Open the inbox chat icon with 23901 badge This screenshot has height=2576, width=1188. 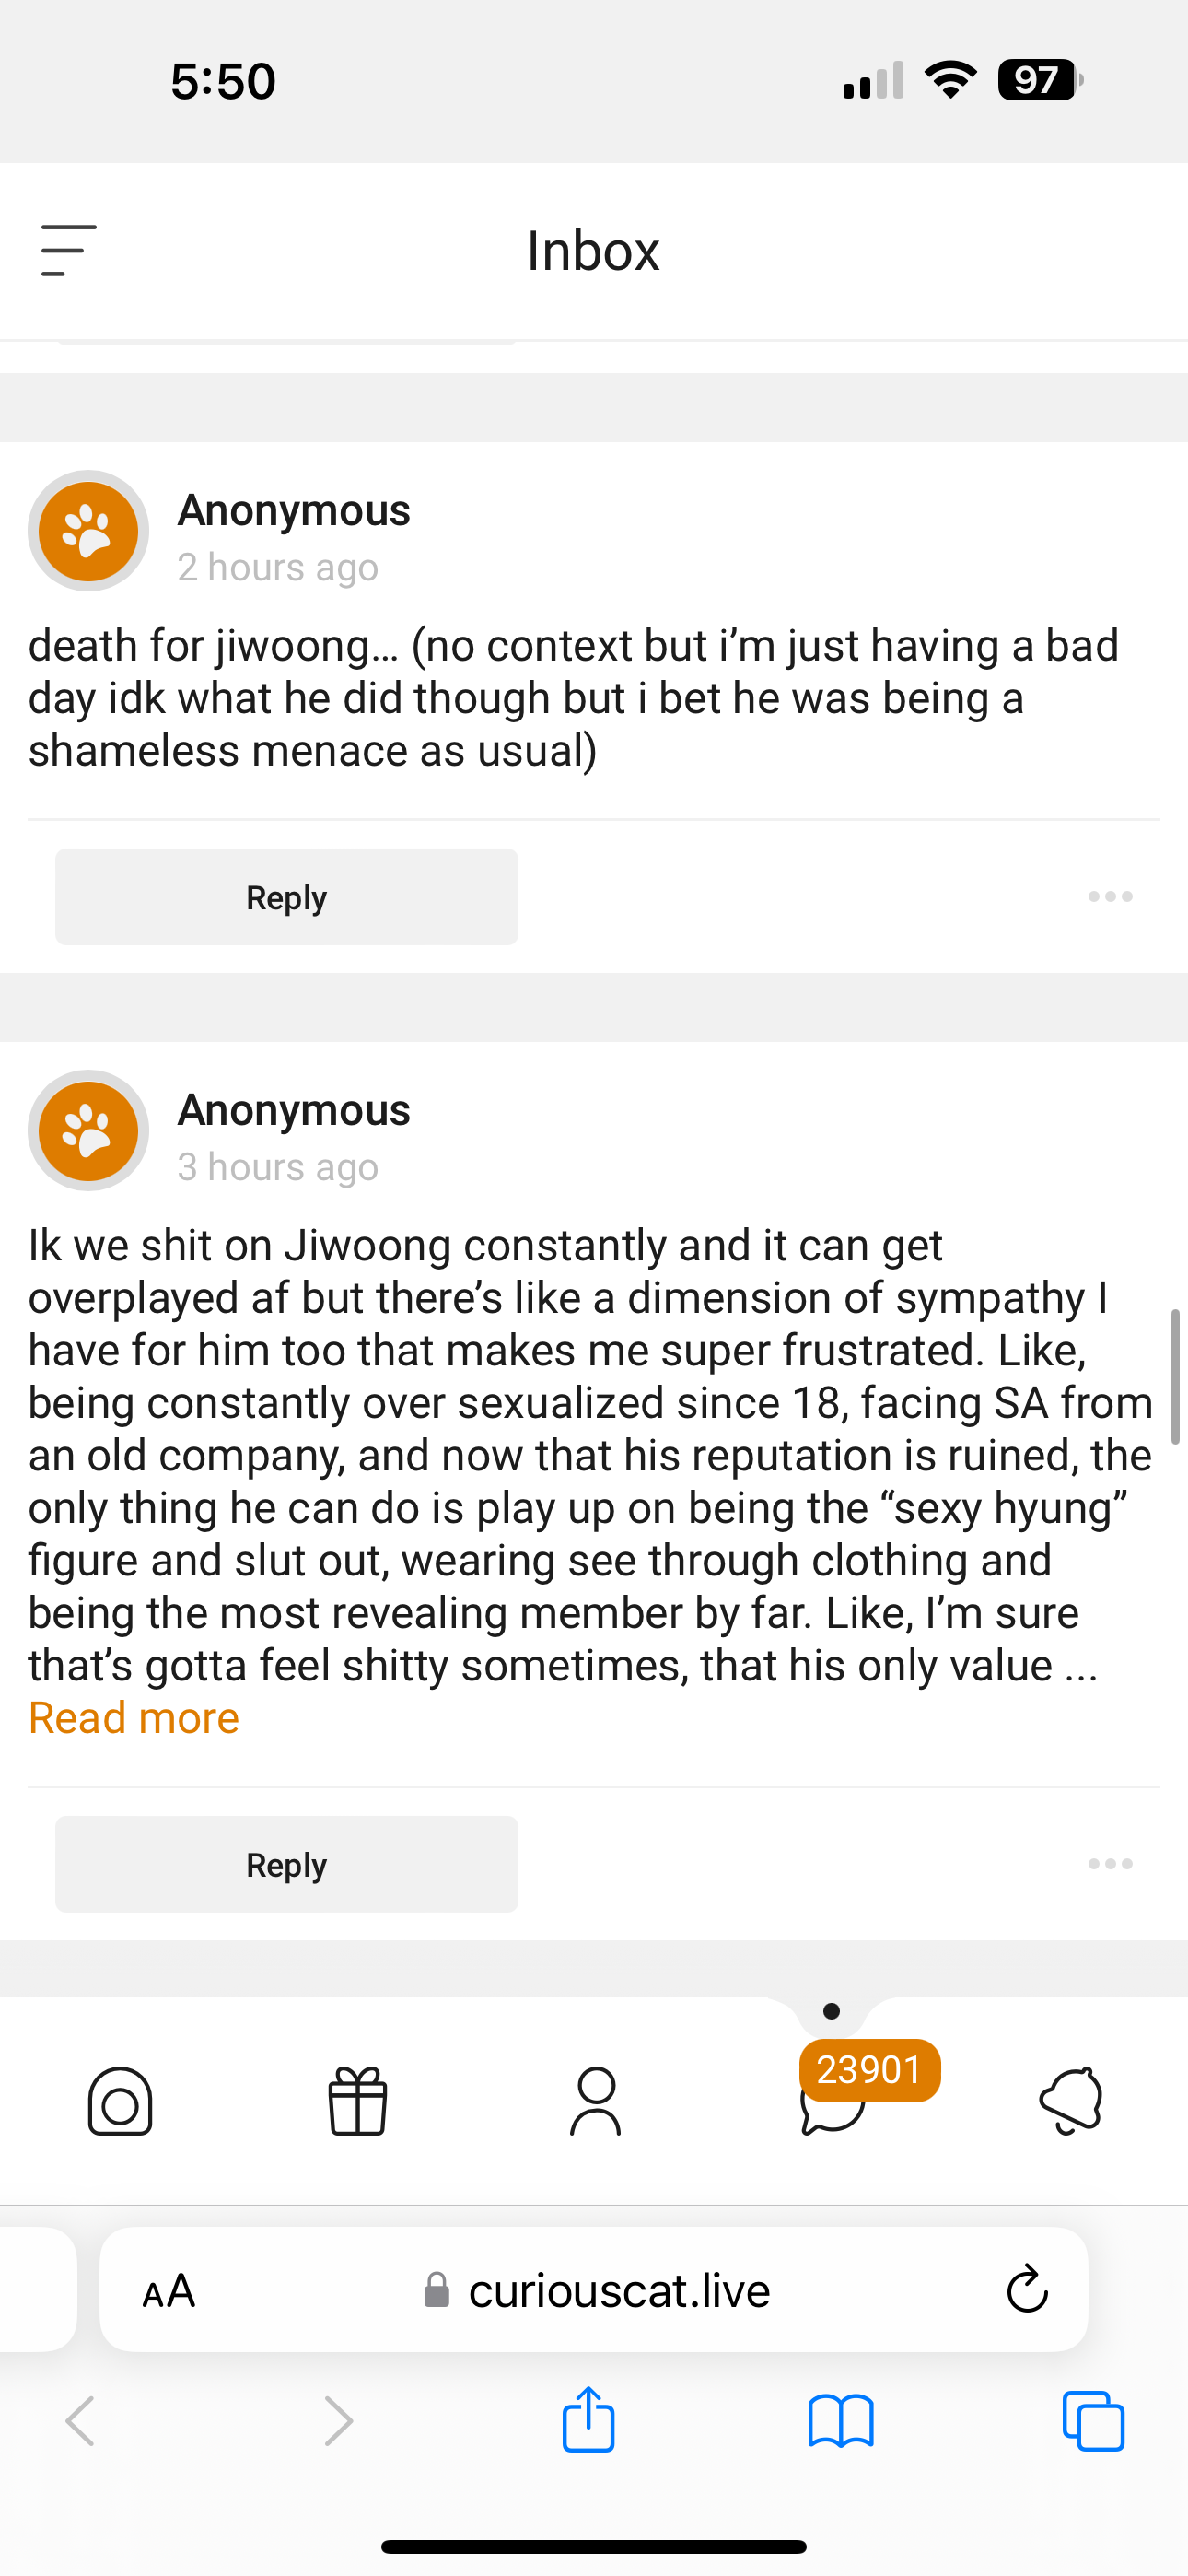833,2100
